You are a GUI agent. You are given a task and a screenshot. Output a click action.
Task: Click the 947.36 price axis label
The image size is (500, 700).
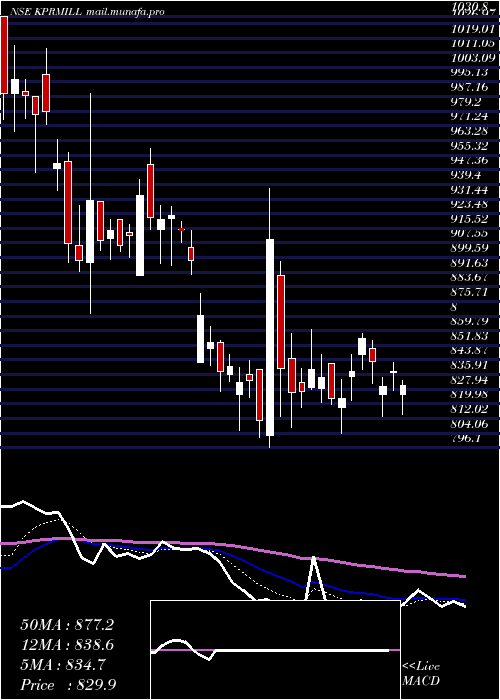click(470, 160)
